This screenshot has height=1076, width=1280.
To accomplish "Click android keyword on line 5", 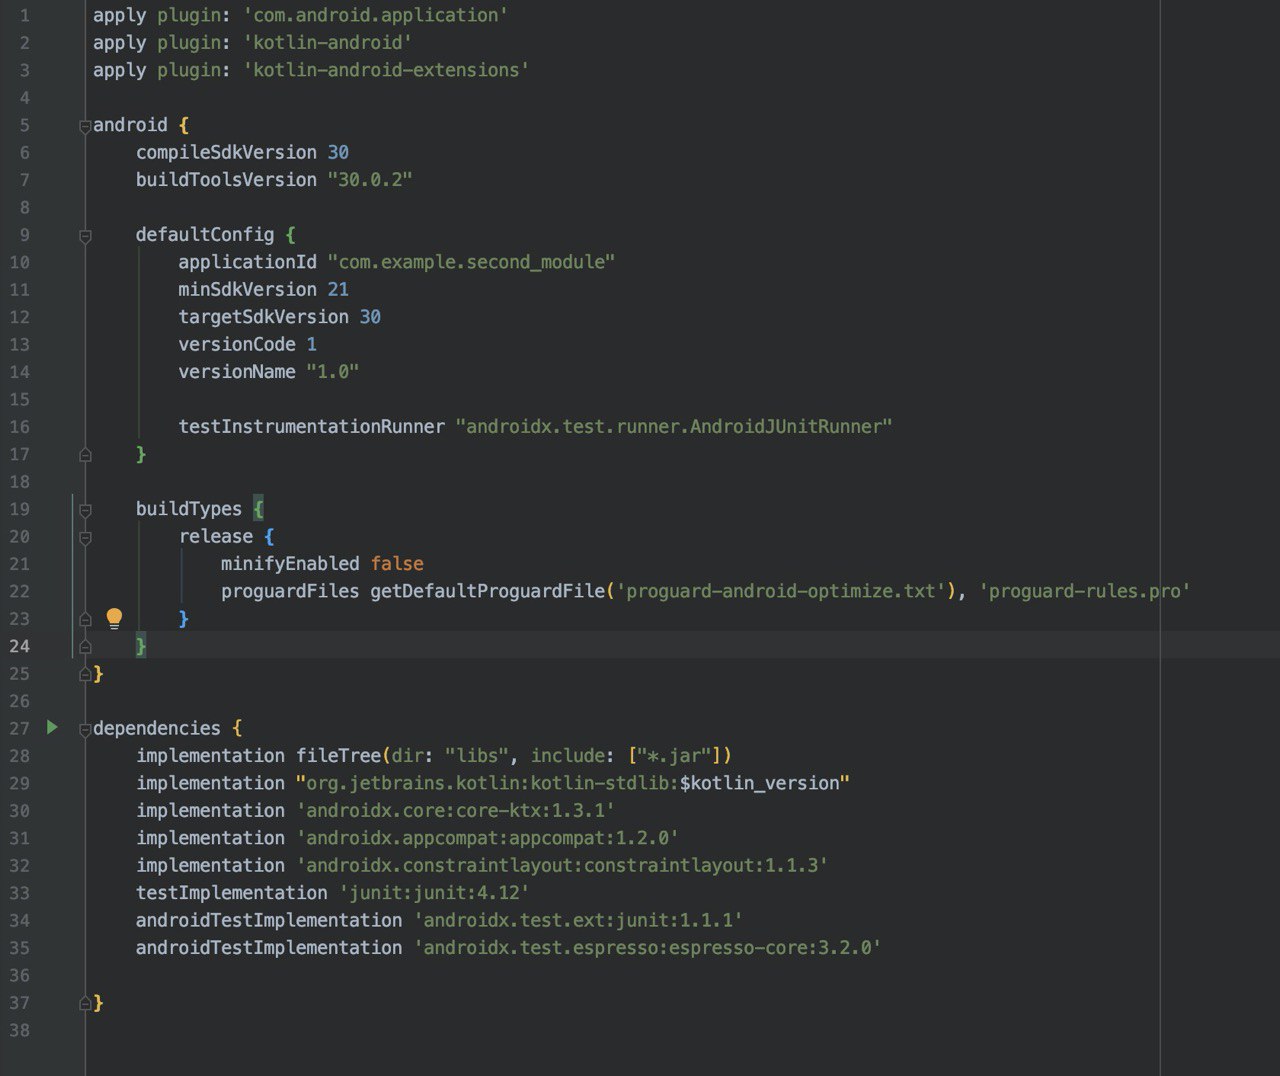I will [130, 125].
